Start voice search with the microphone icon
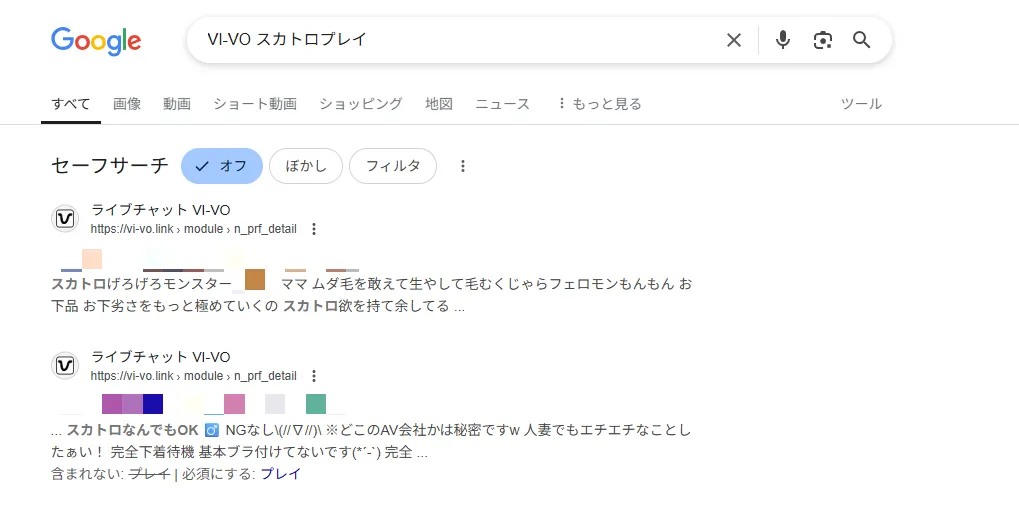The height and width of the screenshot is (518, 1019). pos(783,40)
